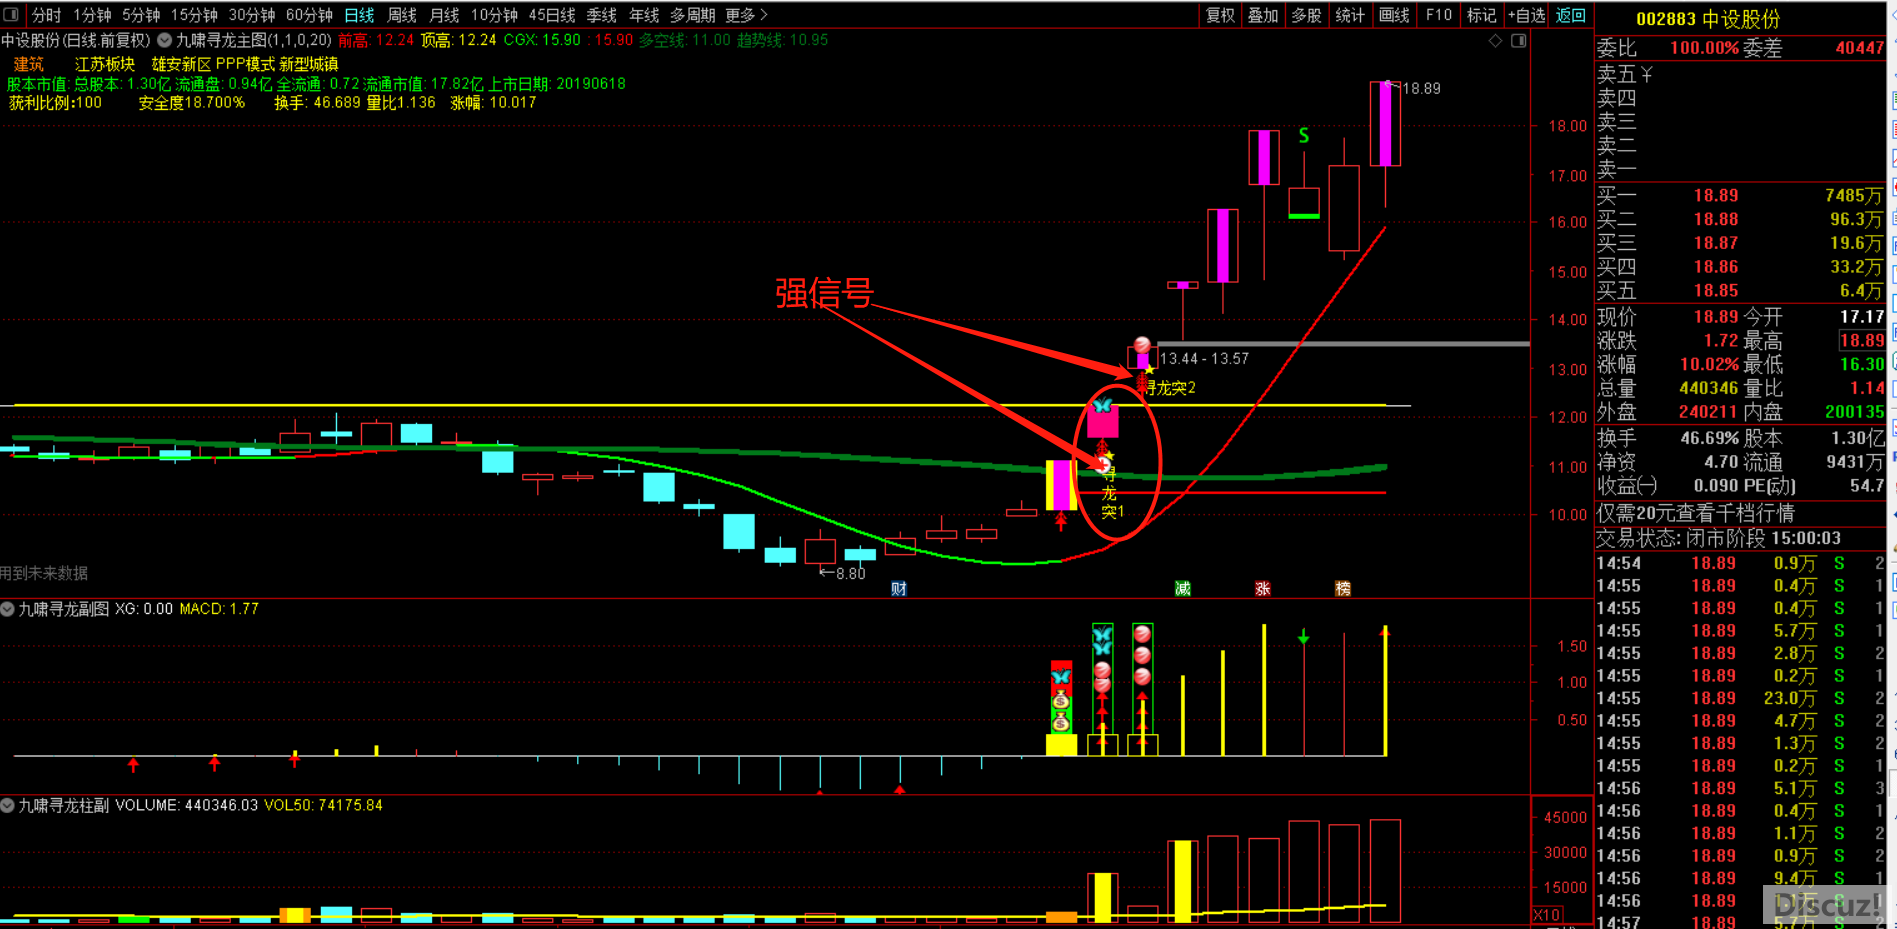Open the 更多 periods expander
The image size is (1897, 929).
click(746, 15)
